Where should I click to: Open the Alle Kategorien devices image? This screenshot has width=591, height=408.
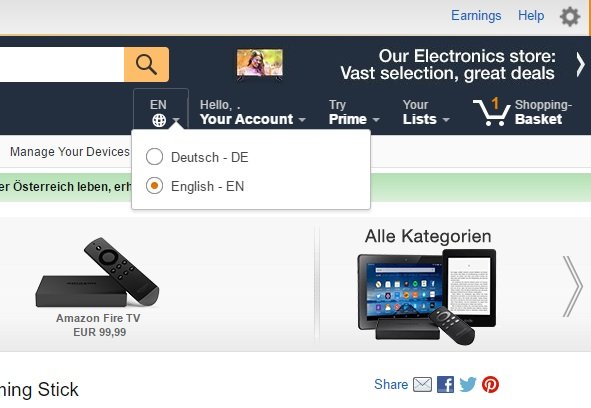coord(427,297)
